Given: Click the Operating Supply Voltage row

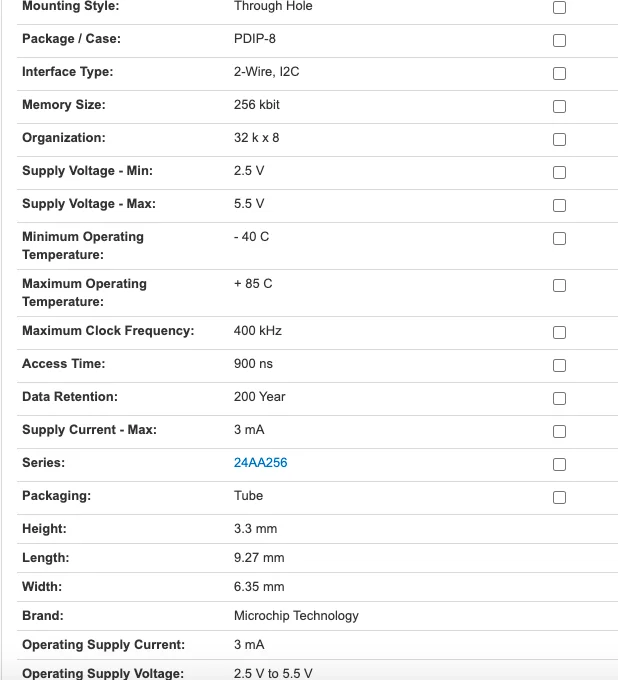Looking at the screenshot, I should coord(317,670).
